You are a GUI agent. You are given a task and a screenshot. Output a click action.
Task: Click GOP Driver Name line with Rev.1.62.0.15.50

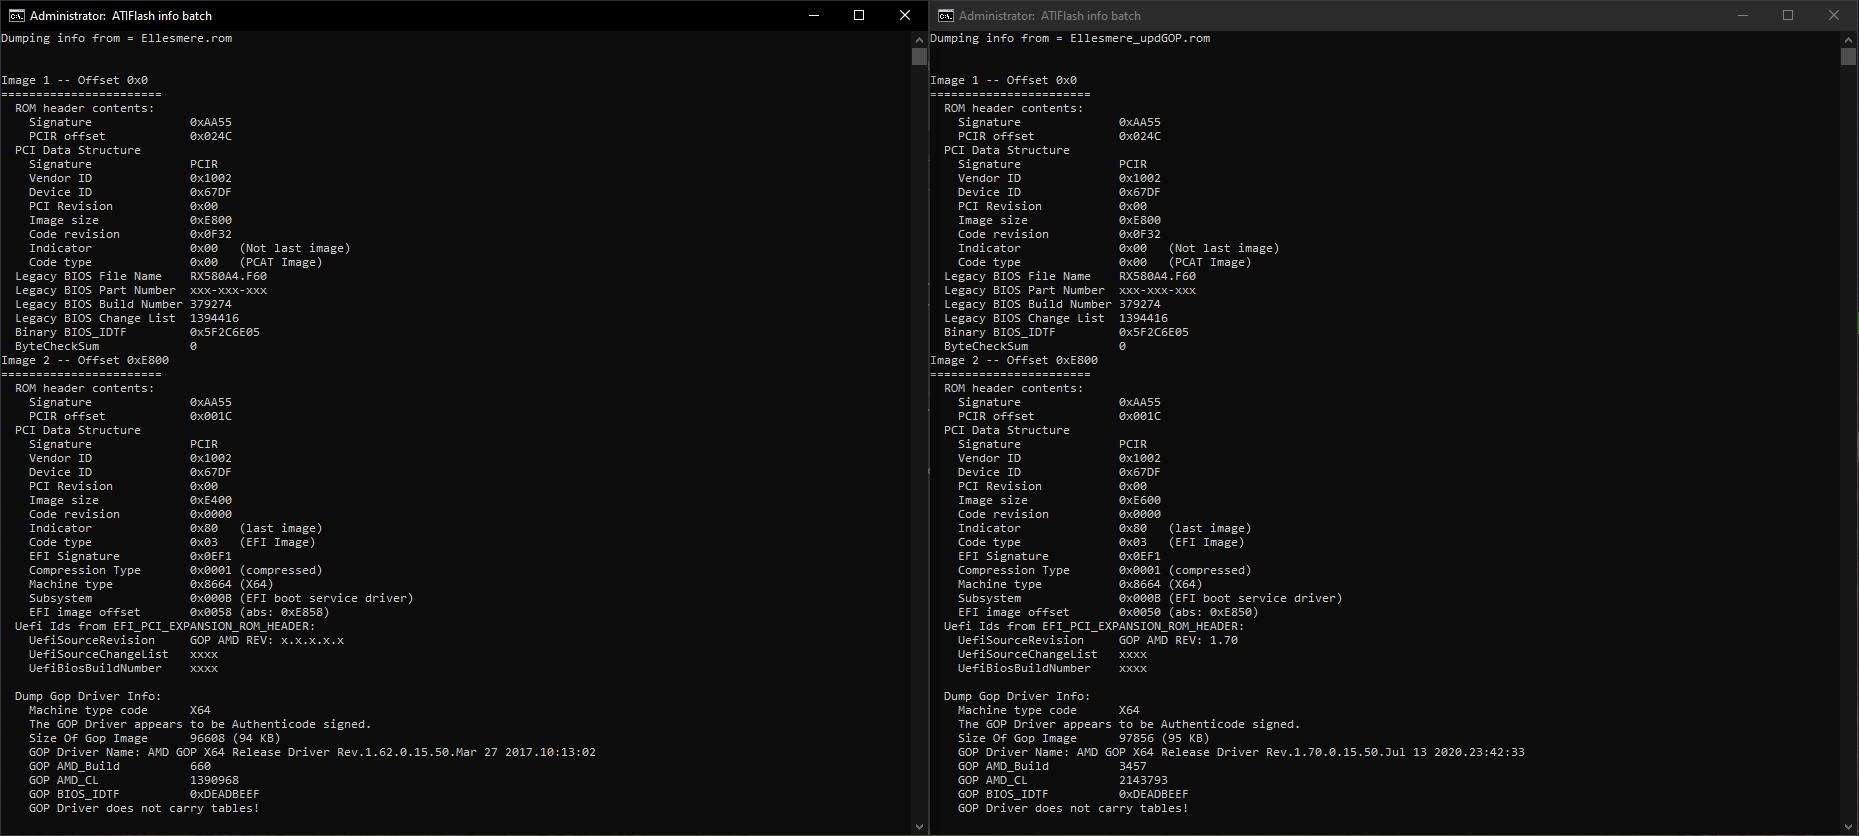pyautogui.click(x=312, y=752)
